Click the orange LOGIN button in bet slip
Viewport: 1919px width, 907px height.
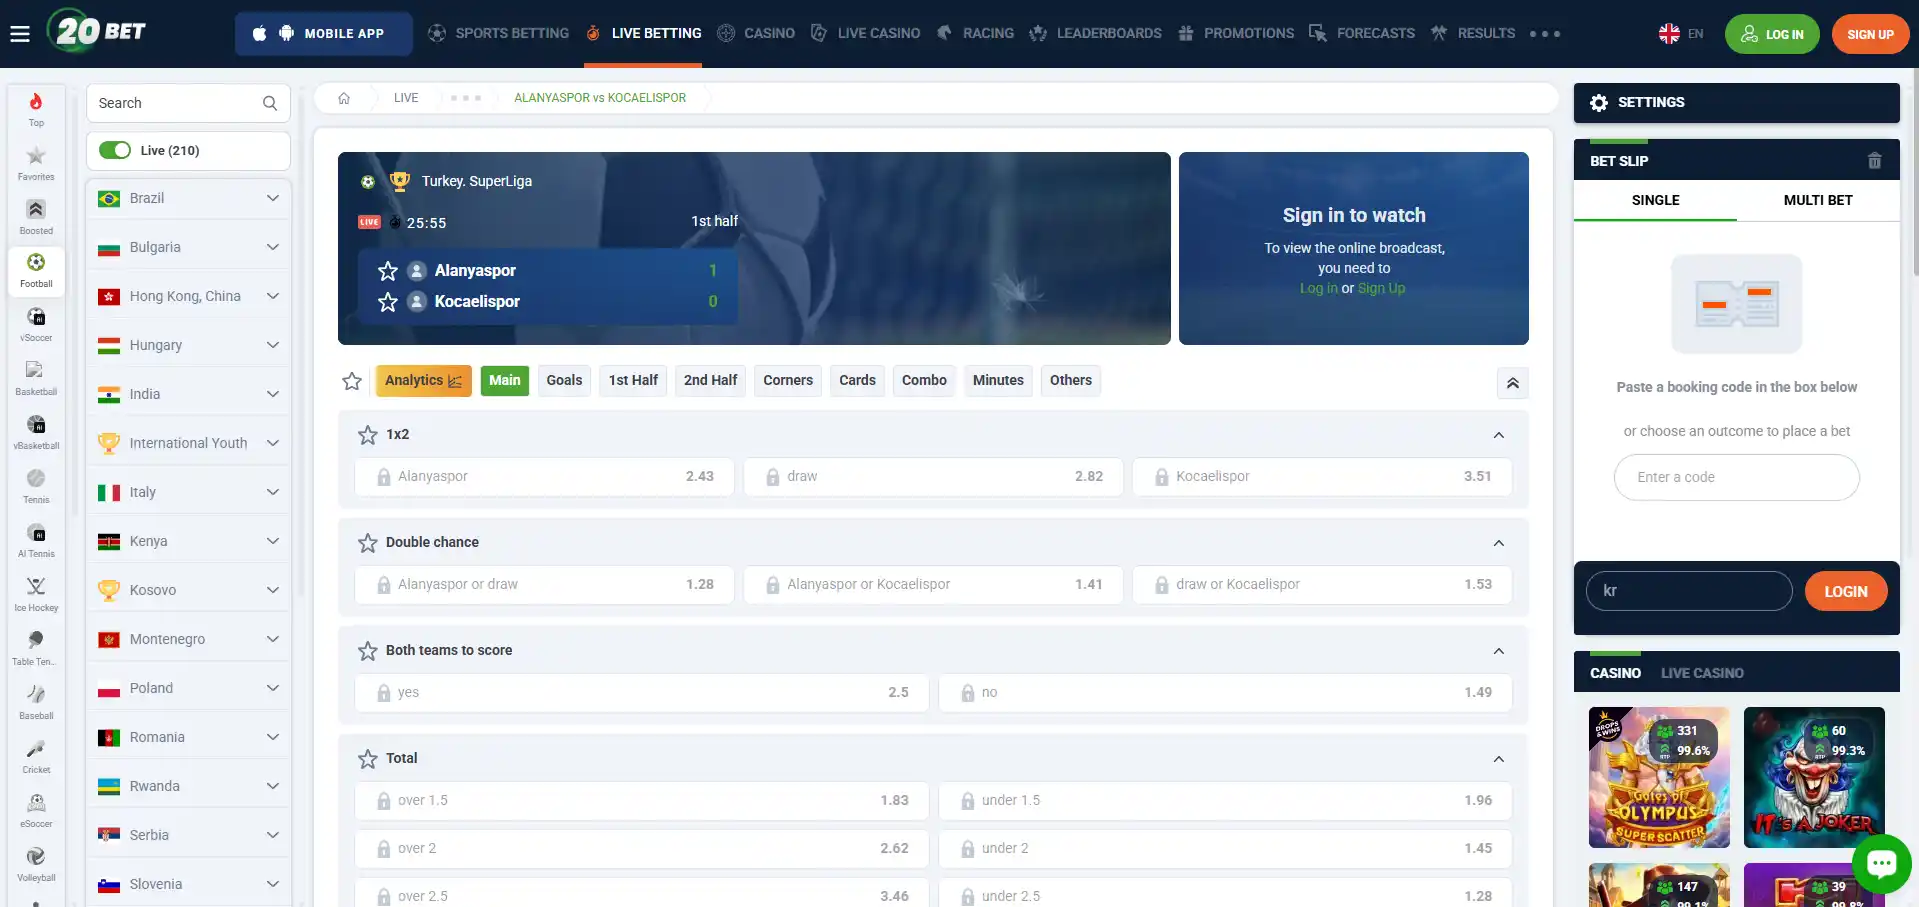pyautogui.click(x=1846, y=591)
